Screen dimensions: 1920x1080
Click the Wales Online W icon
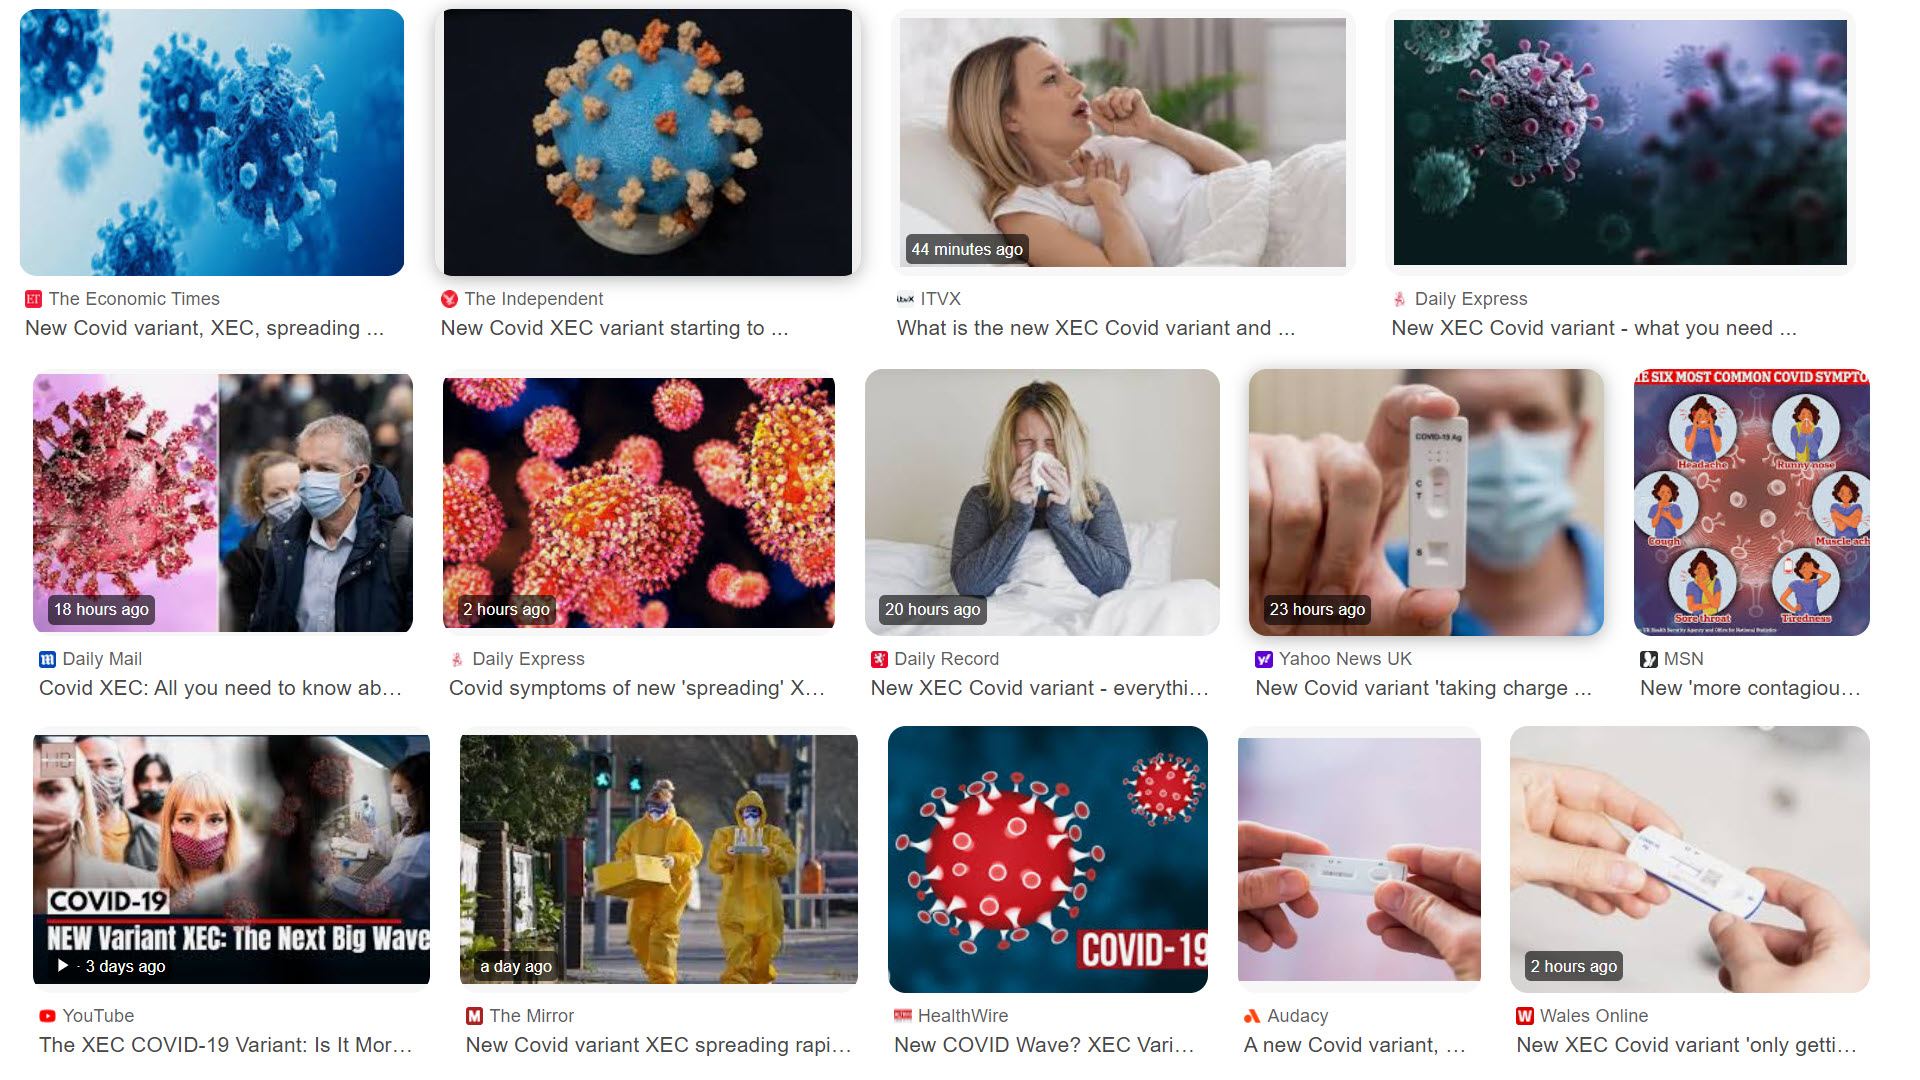pyautogui.click(x=1525, y=1016)
